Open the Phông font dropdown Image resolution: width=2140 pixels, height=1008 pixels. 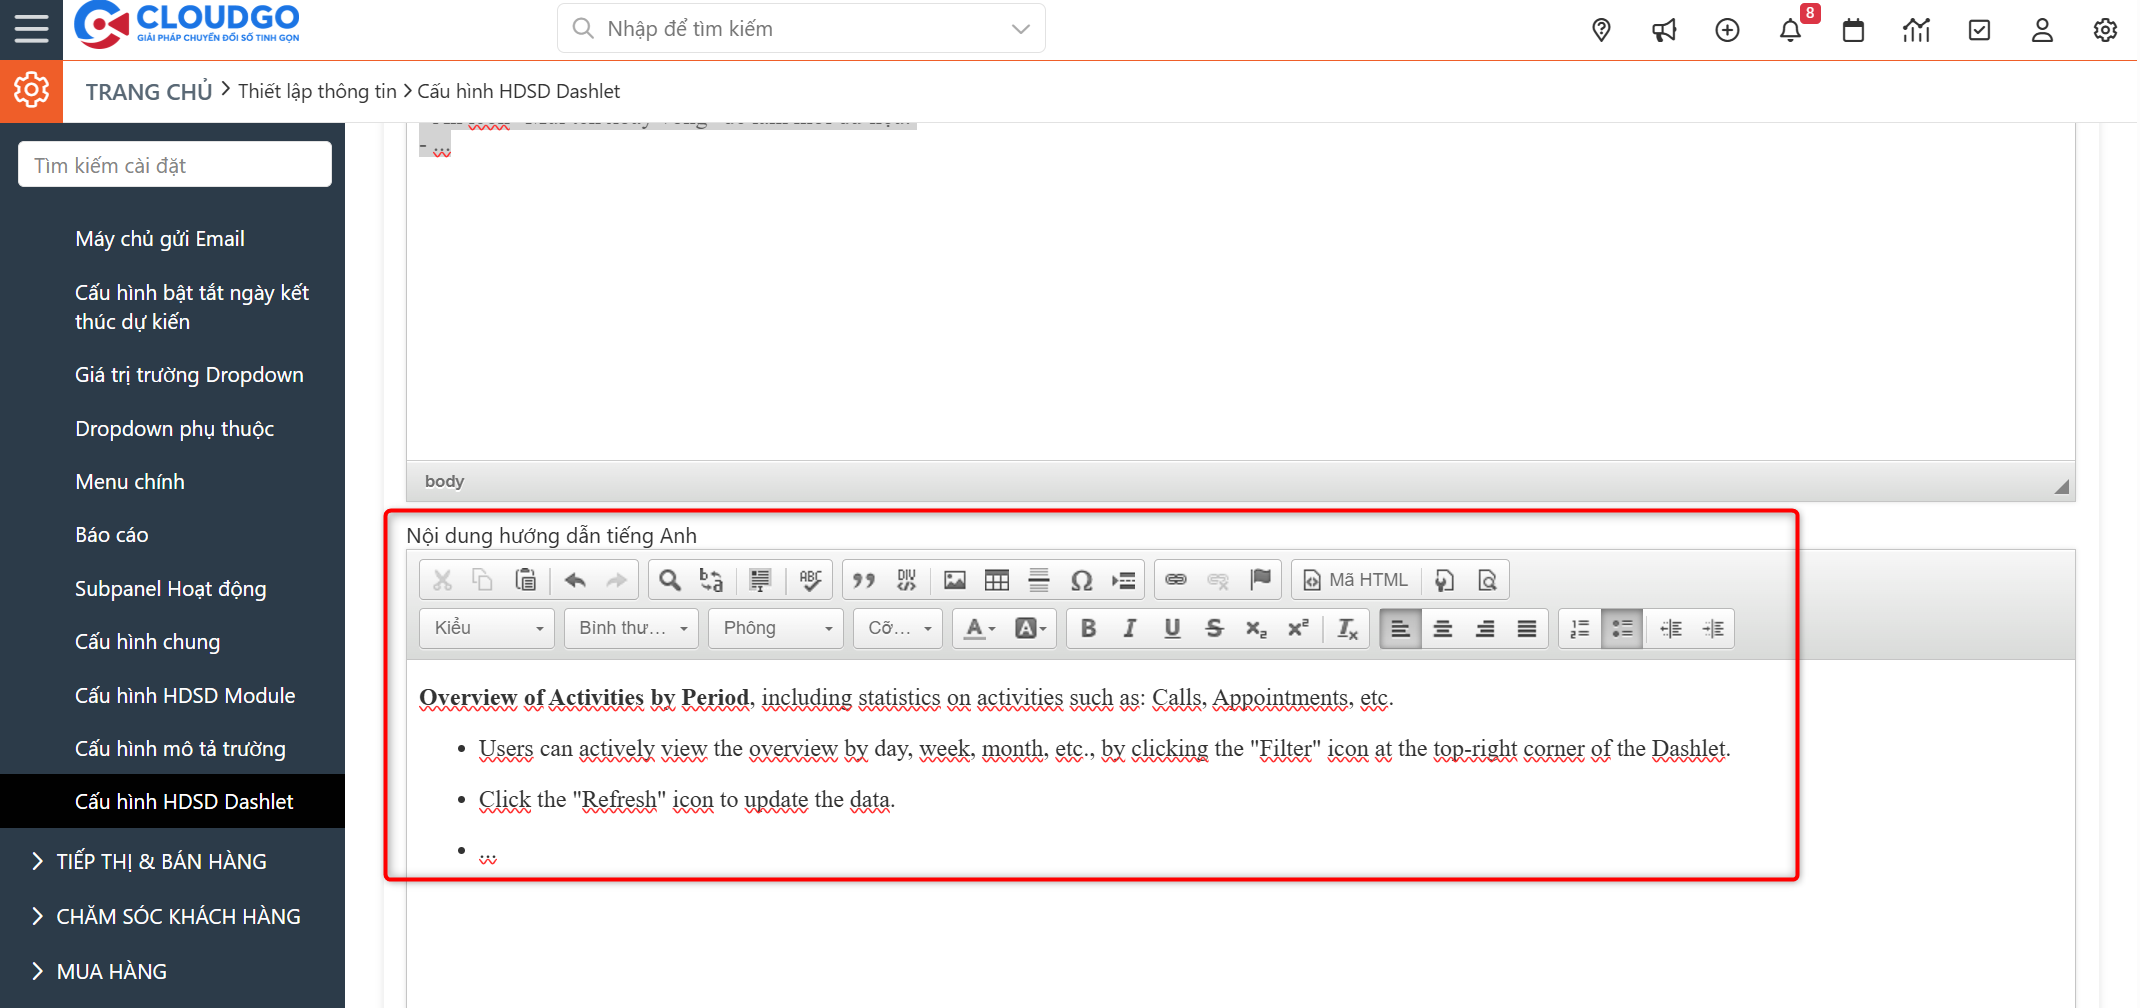(776, 628)
